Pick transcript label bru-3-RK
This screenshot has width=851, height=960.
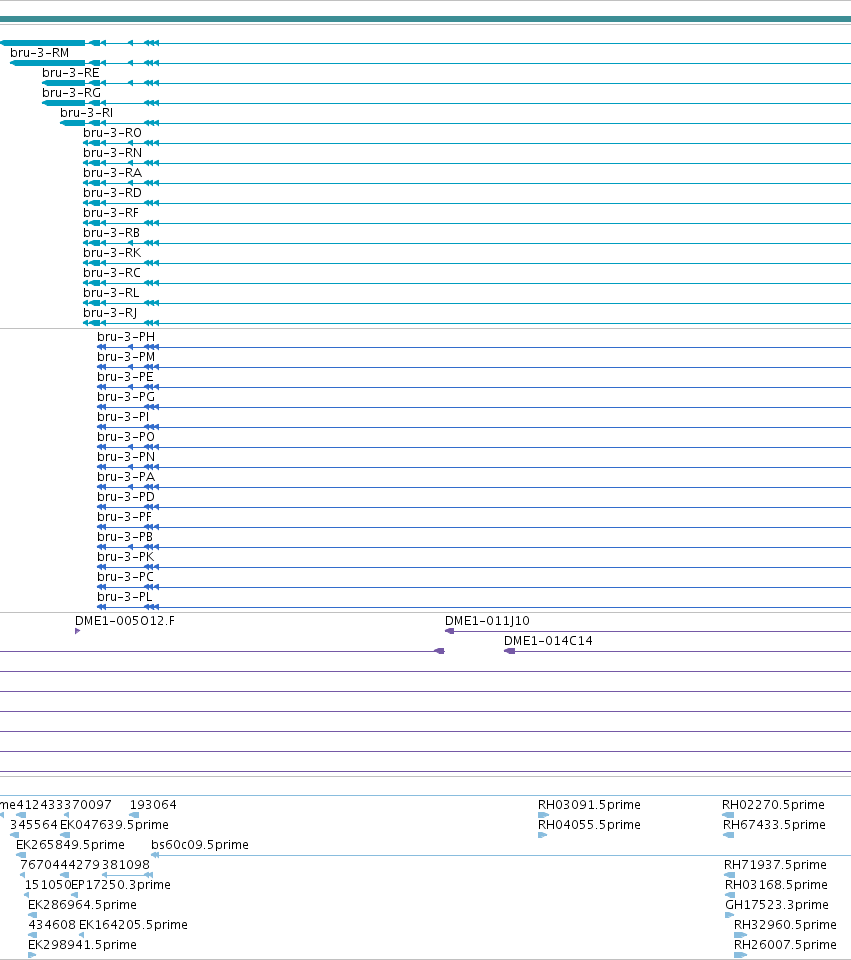112,253
